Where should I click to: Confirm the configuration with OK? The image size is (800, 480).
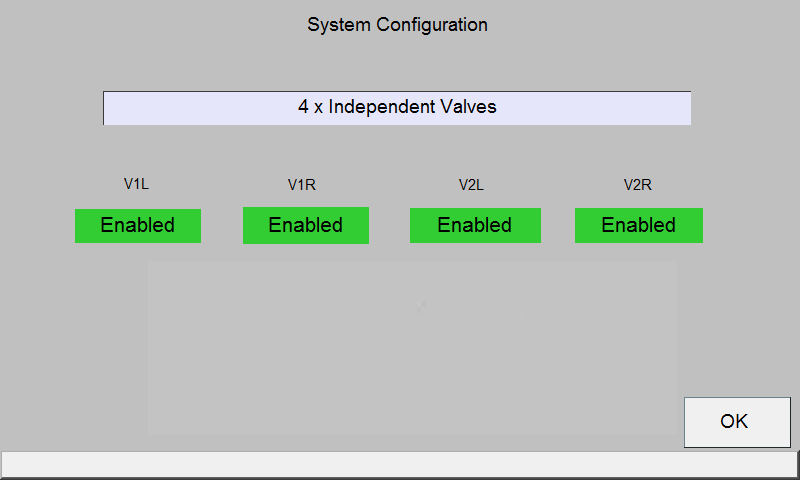pyautogui.click(x=737, y=422)
